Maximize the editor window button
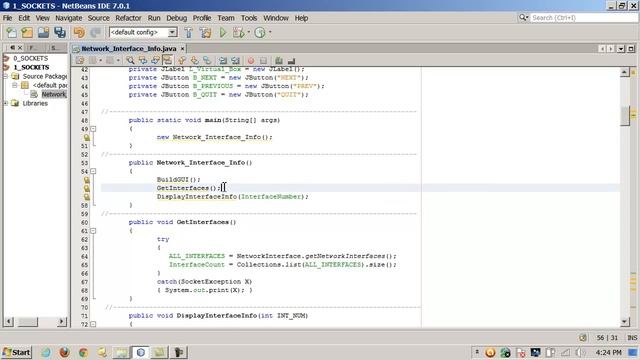The image size is (640, 360). (631, 49)
